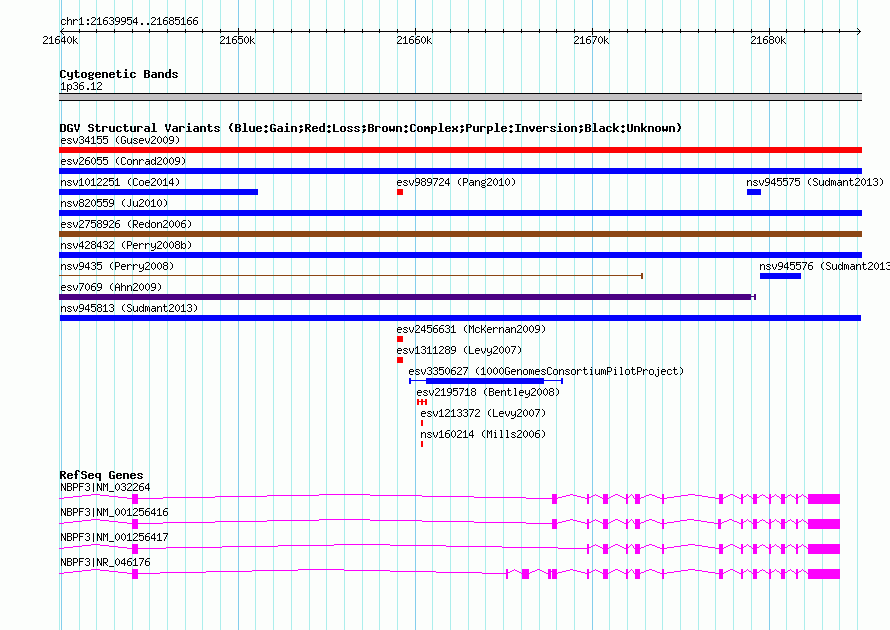Click the DGV Structural Variants track title

point(370,128)
